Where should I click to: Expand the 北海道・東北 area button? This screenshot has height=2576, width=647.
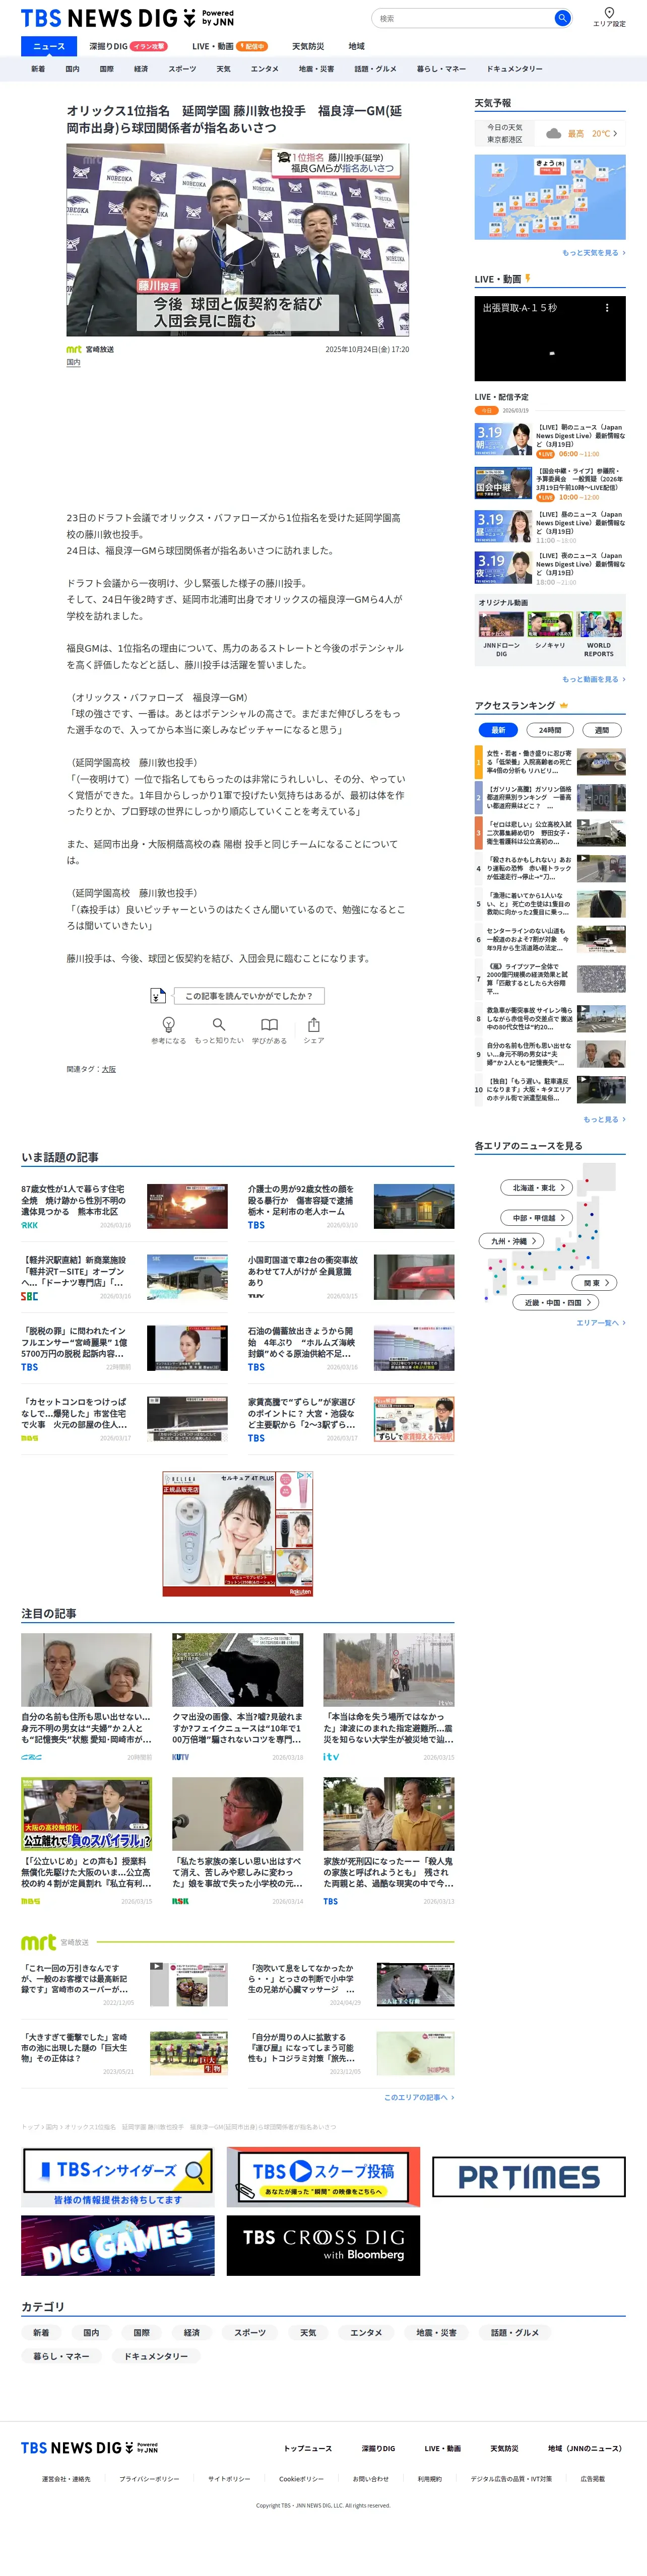538,1188
